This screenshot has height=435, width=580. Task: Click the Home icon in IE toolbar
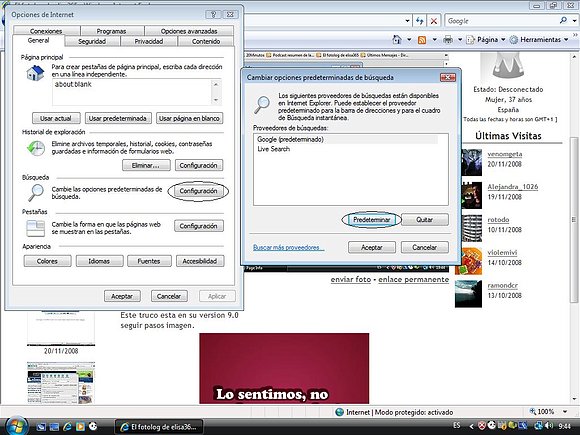click(x=397, y=39)
